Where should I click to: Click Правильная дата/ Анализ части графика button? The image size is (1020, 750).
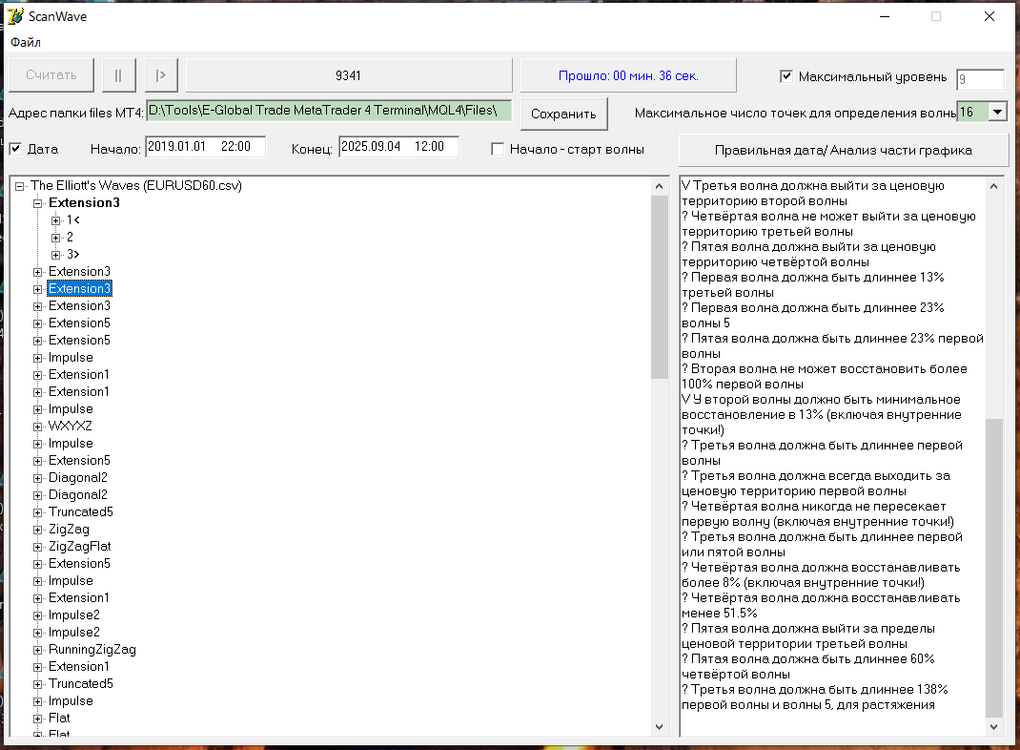pos(843,150)
